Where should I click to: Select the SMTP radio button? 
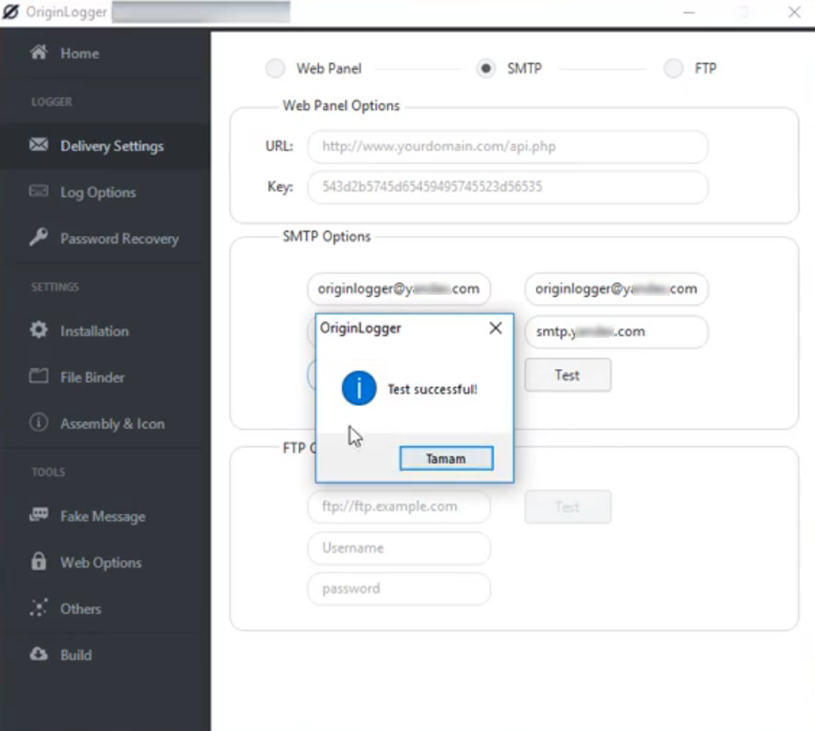(486, 69)
